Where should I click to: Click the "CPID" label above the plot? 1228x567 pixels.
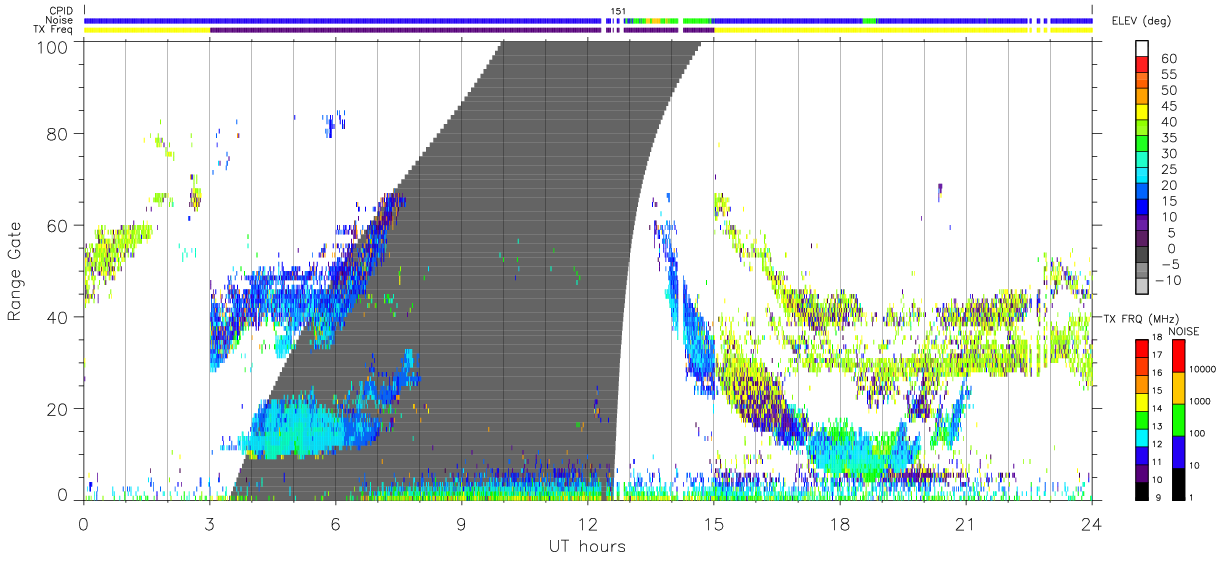(59, 11)
